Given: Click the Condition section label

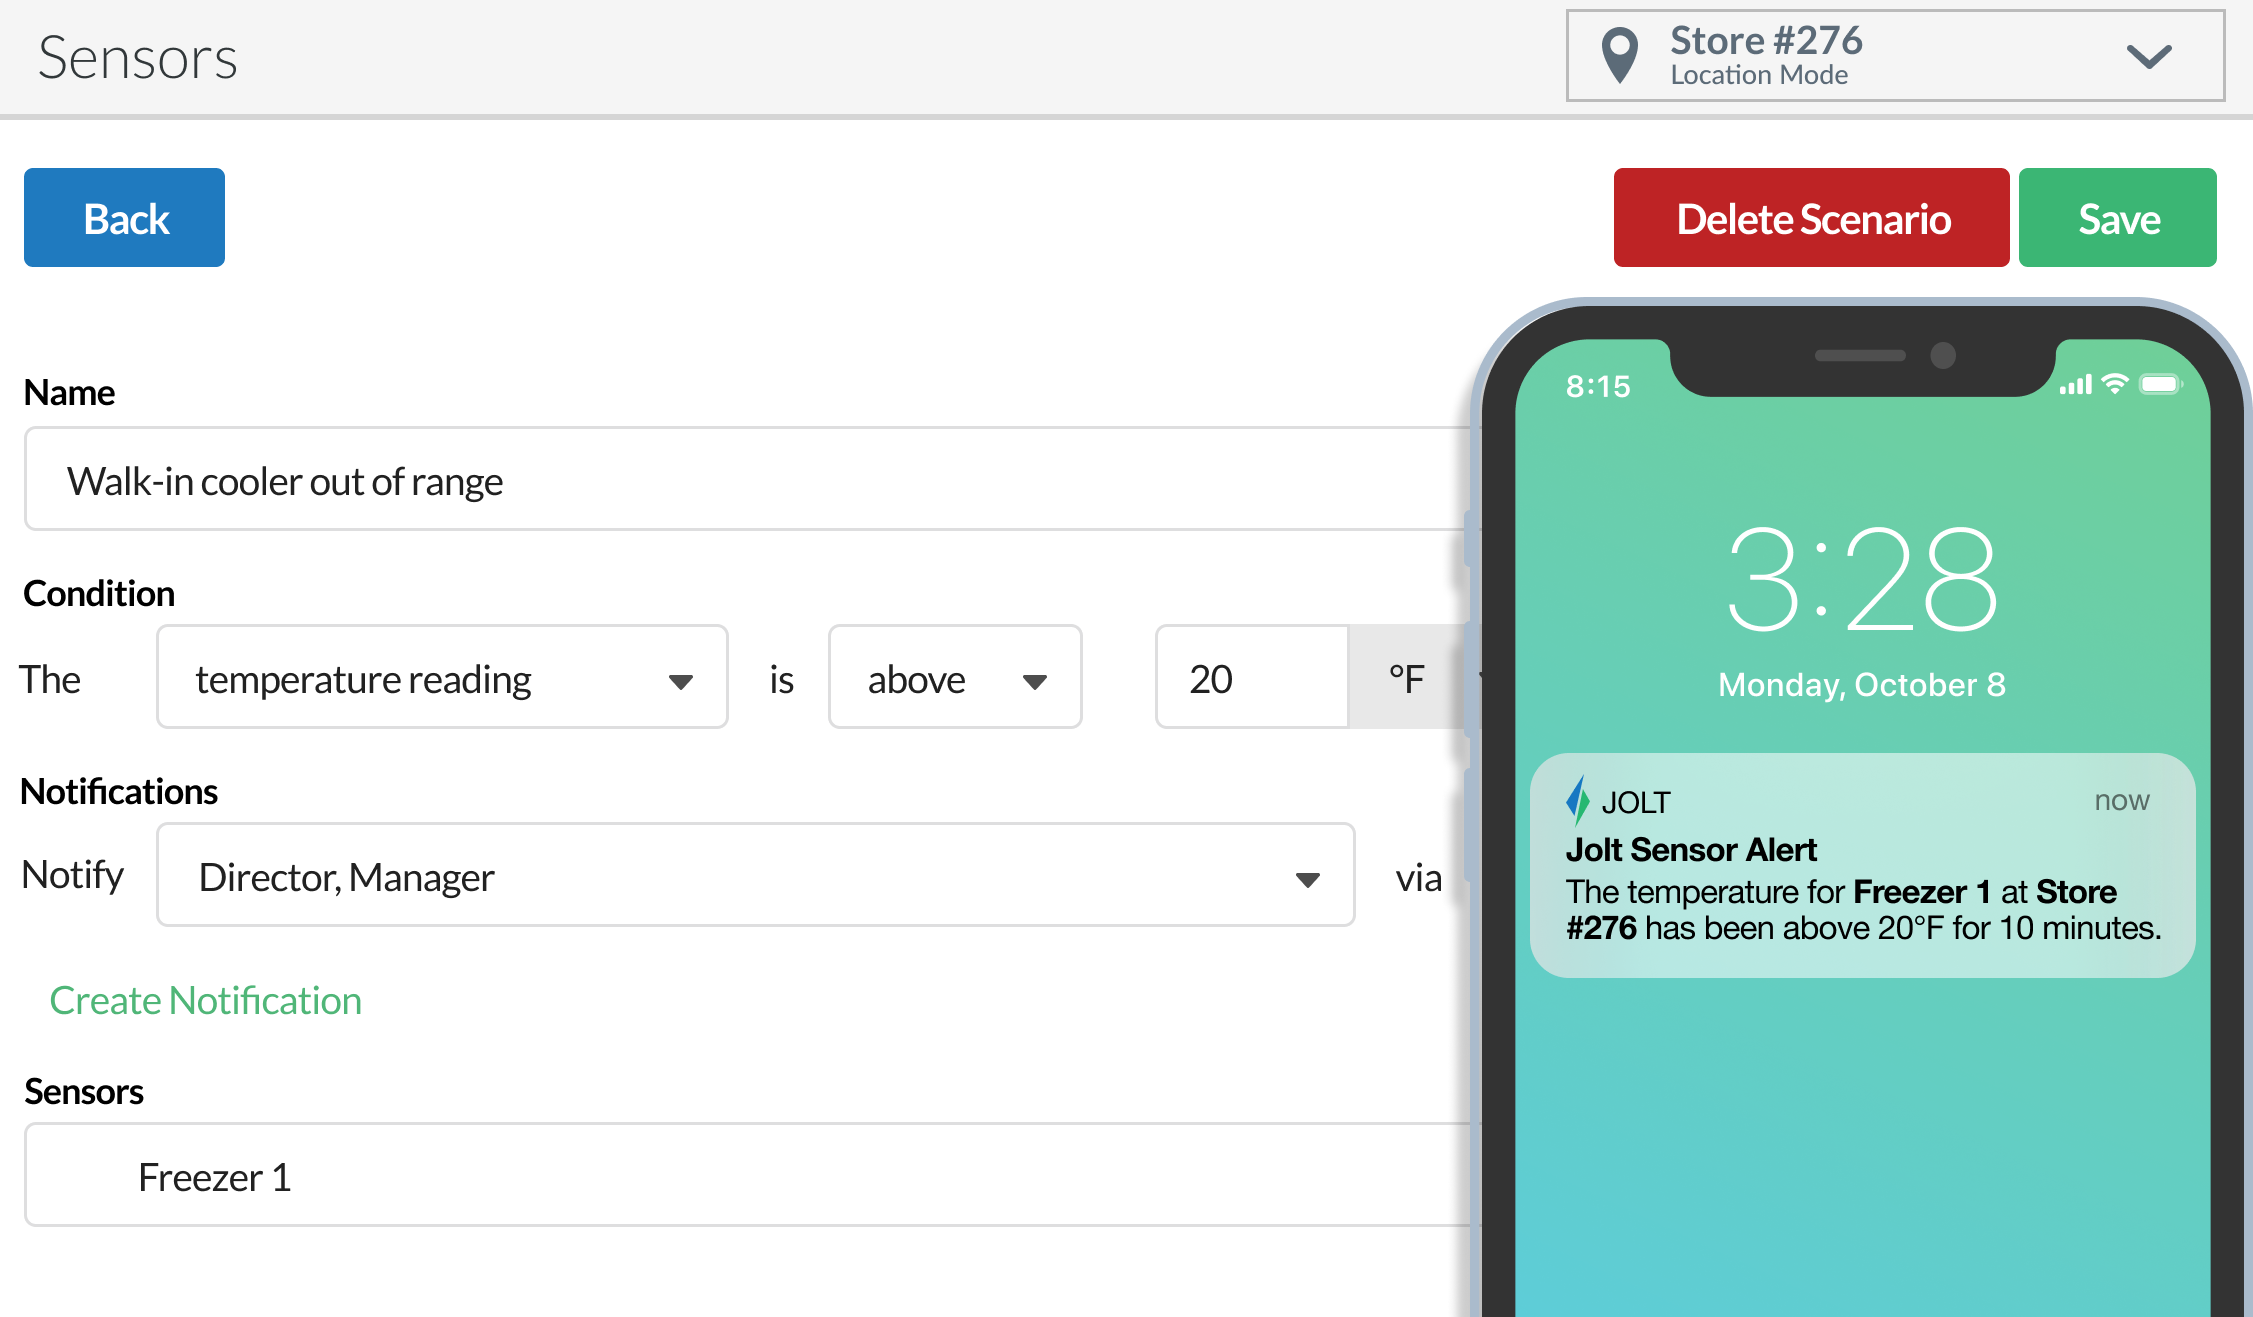Looking at the screenshot, I should 99,593.
